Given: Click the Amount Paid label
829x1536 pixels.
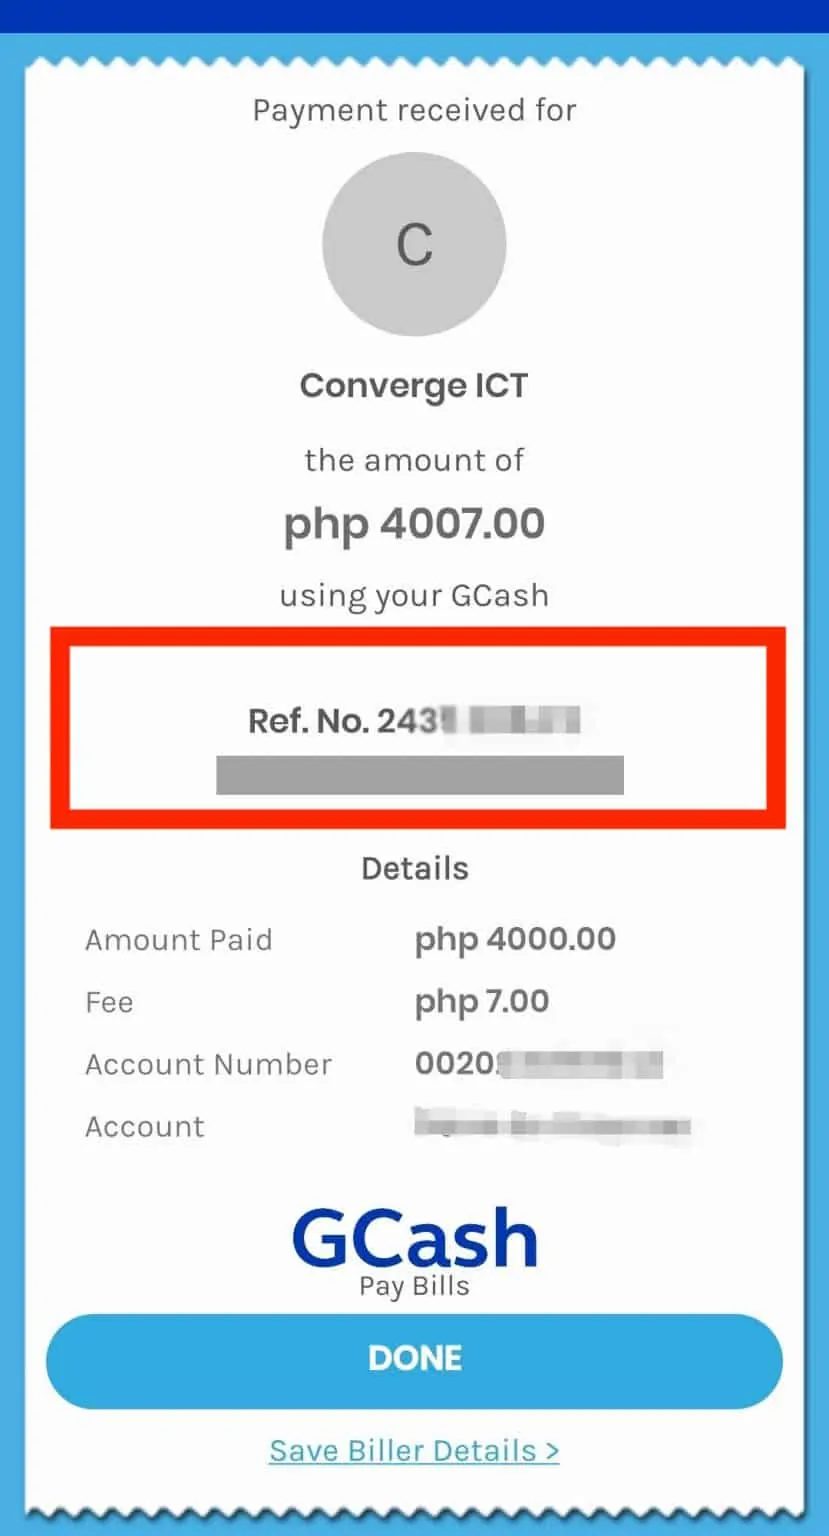Looking at the screenshot, I should (178, 940).
